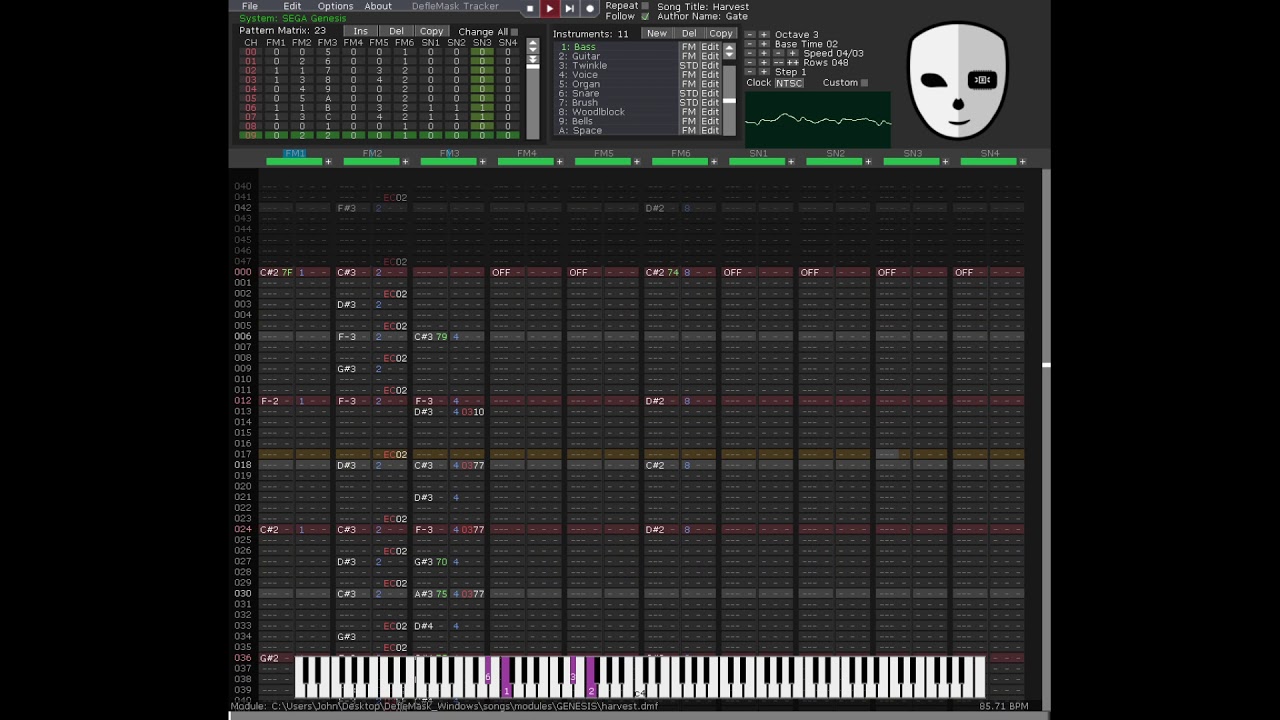Select the Organ instrument in list

point(585,84)
